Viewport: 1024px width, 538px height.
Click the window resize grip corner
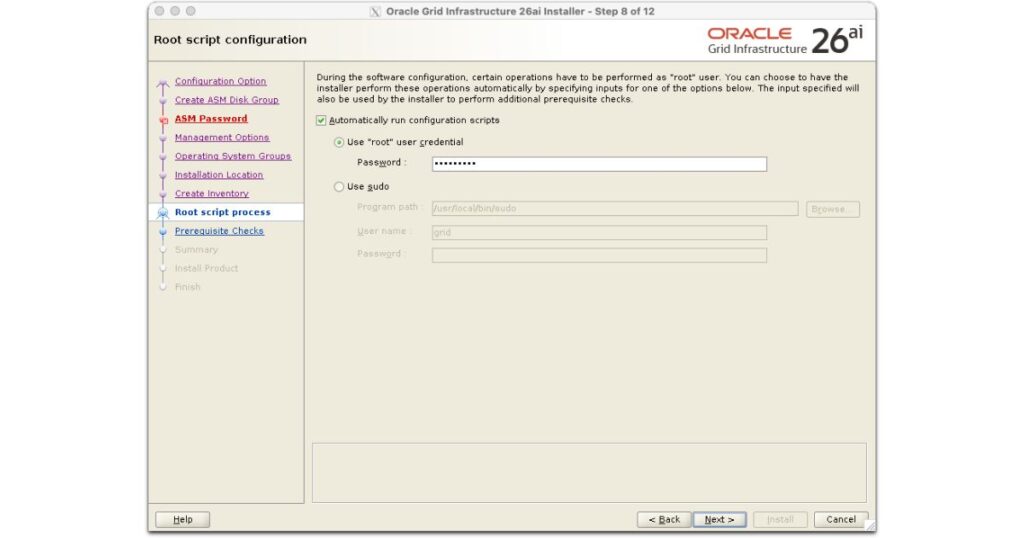[871, 526]
